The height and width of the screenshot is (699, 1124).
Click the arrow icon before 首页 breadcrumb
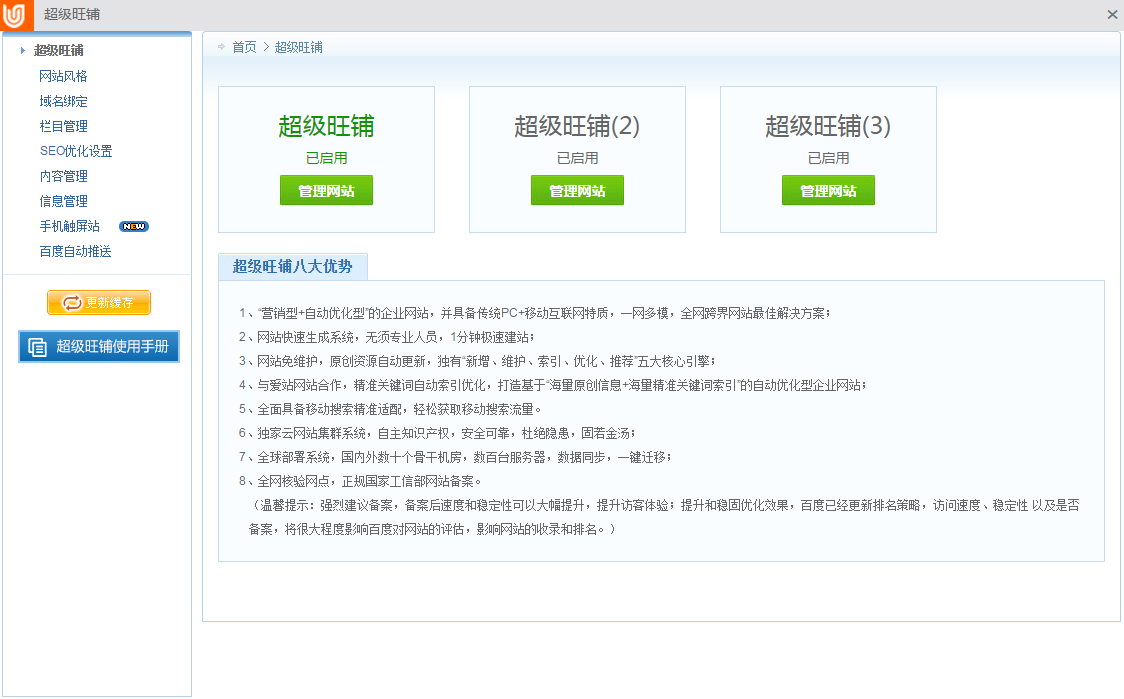tap(221, 47)
